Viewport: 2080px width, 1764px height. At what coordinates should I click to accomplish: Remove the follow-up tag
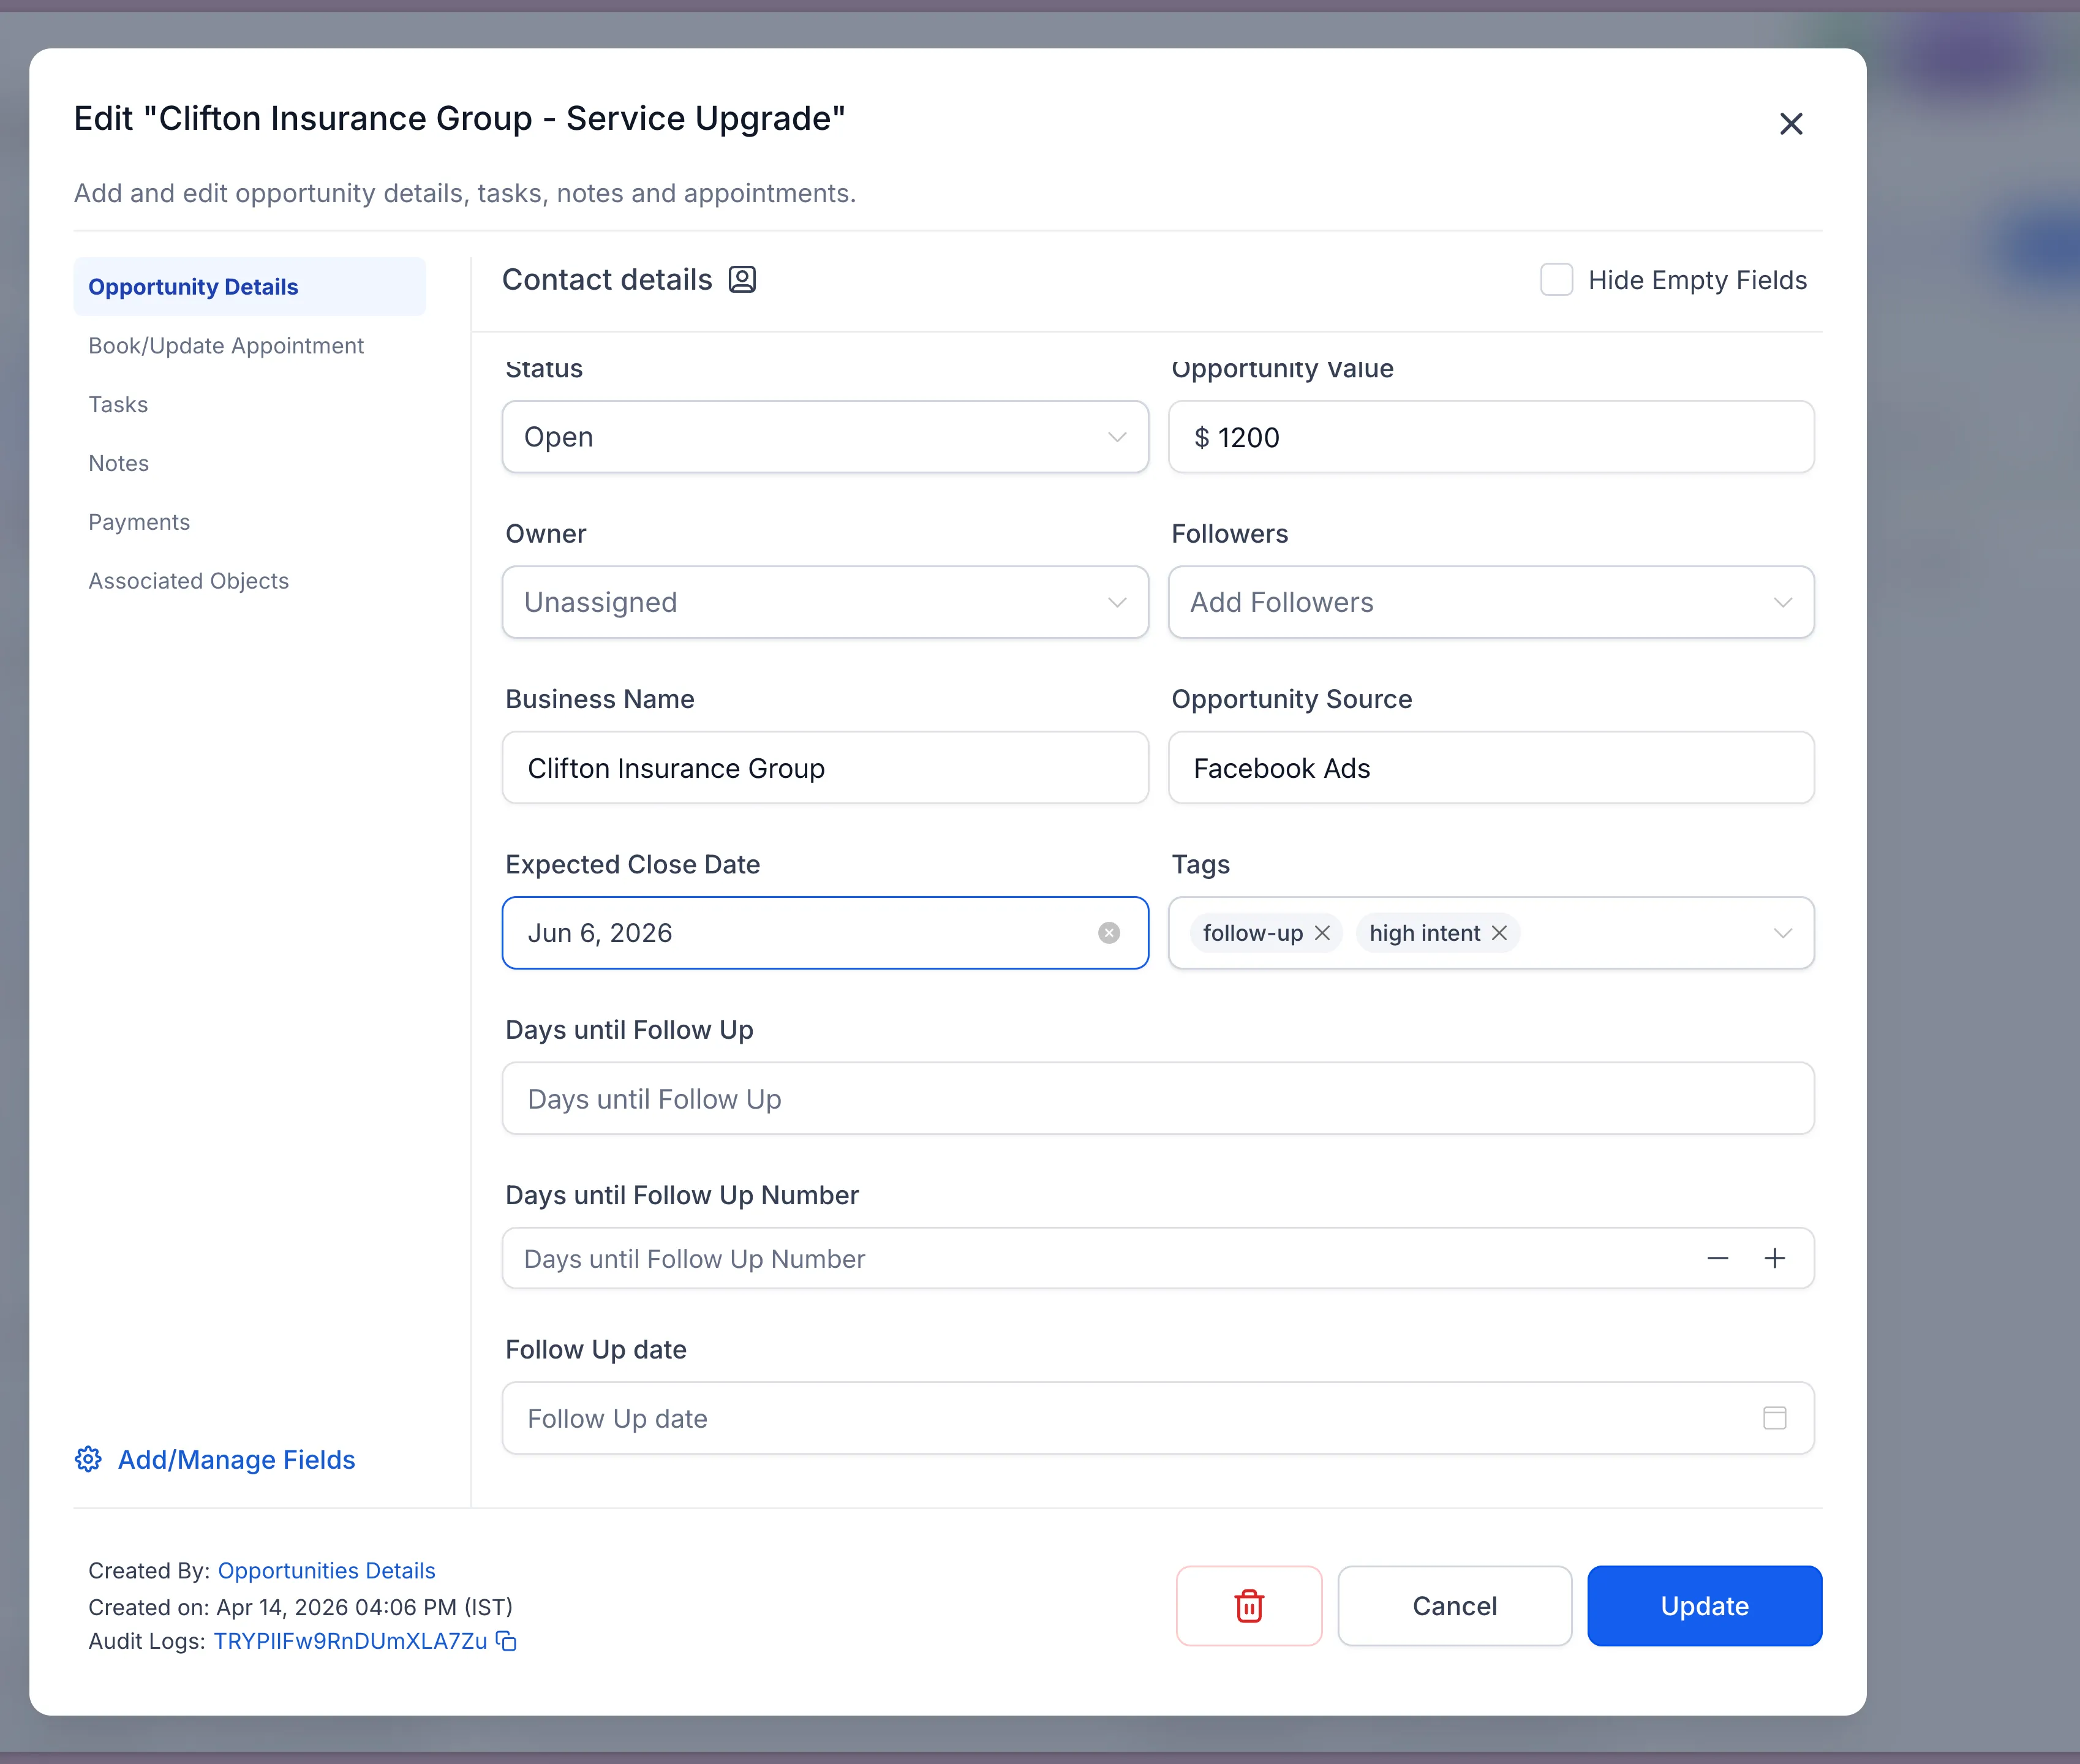tap(1322, 933)
